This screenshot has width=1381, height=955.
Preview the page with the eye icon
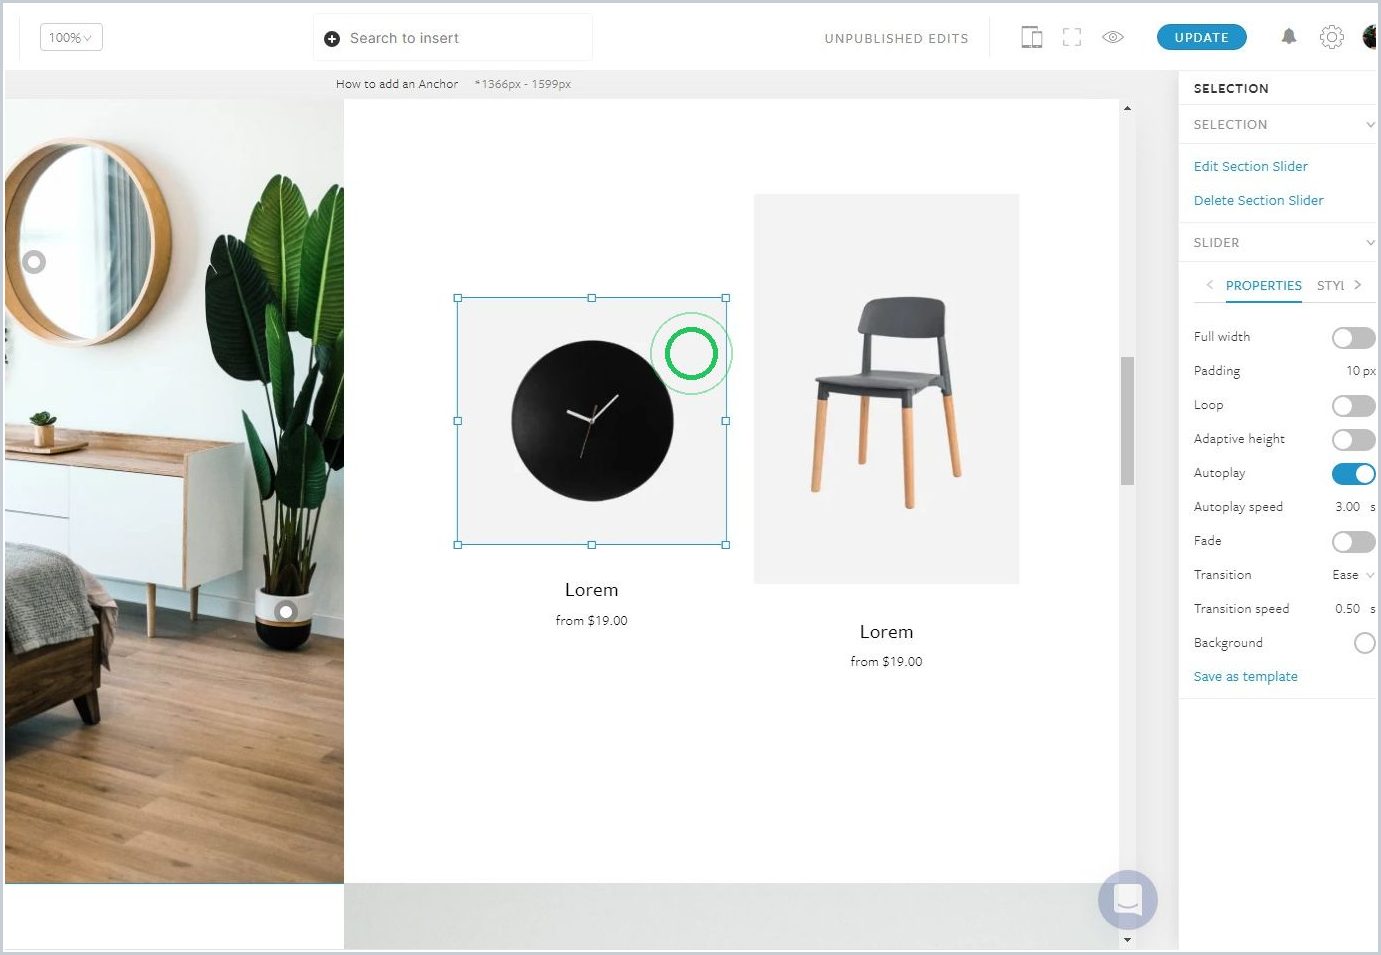pos(1113,37)
